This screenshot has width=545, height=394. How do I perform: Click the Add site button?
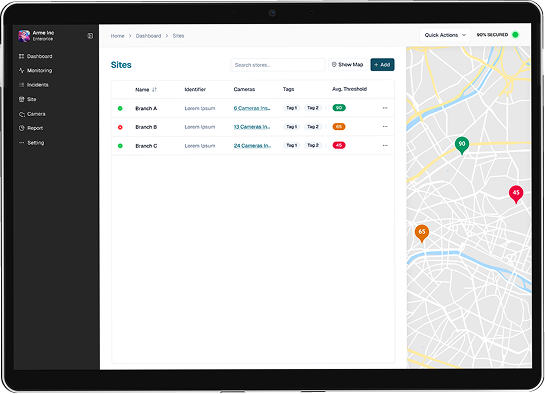pos(382,65)
